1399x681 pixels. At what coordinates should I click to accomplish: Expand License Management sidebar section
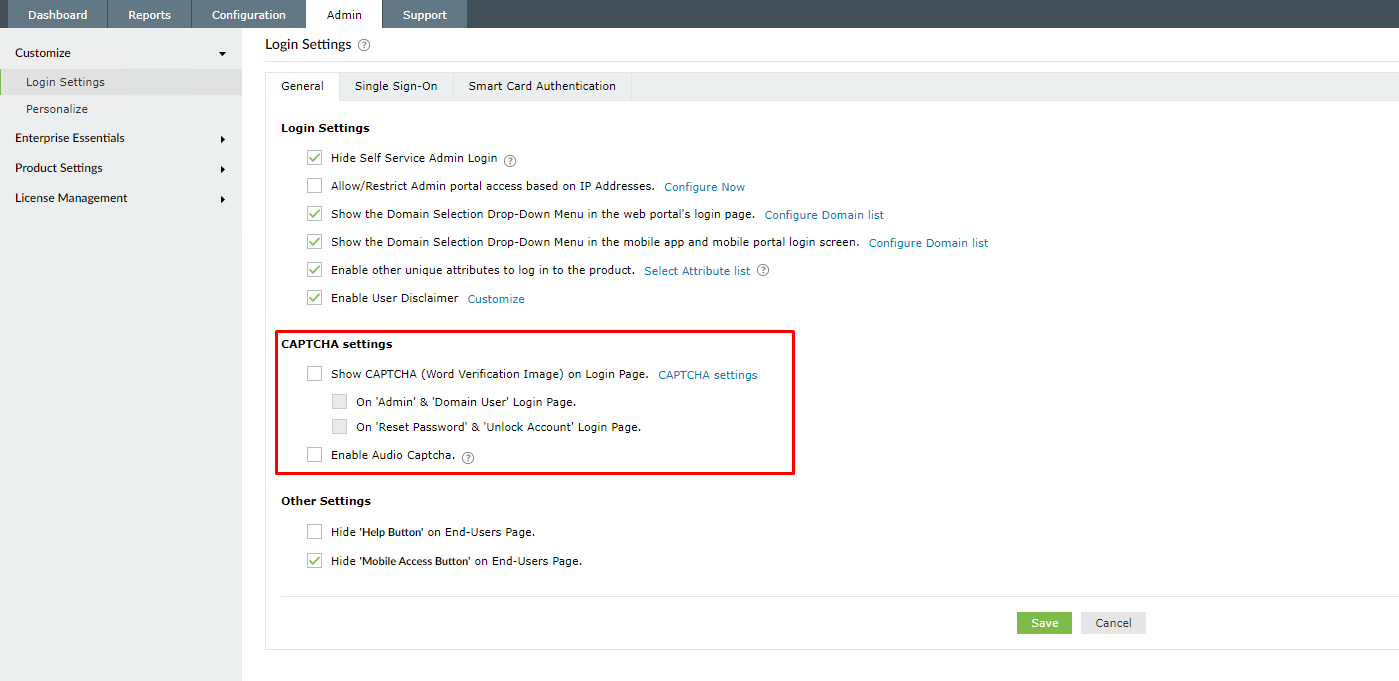click(x=222, y=199)
